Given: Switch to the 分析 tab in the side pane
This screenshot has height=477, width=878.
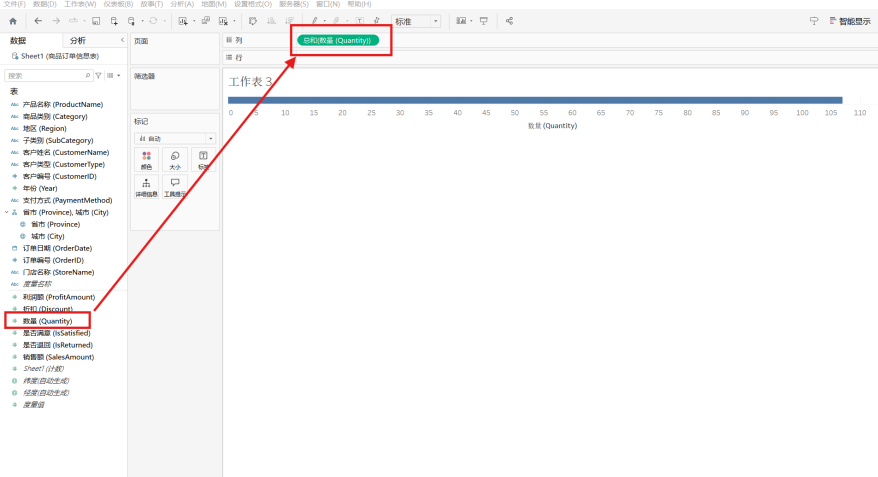Looking at the screenshot, I should pos(77,40).
